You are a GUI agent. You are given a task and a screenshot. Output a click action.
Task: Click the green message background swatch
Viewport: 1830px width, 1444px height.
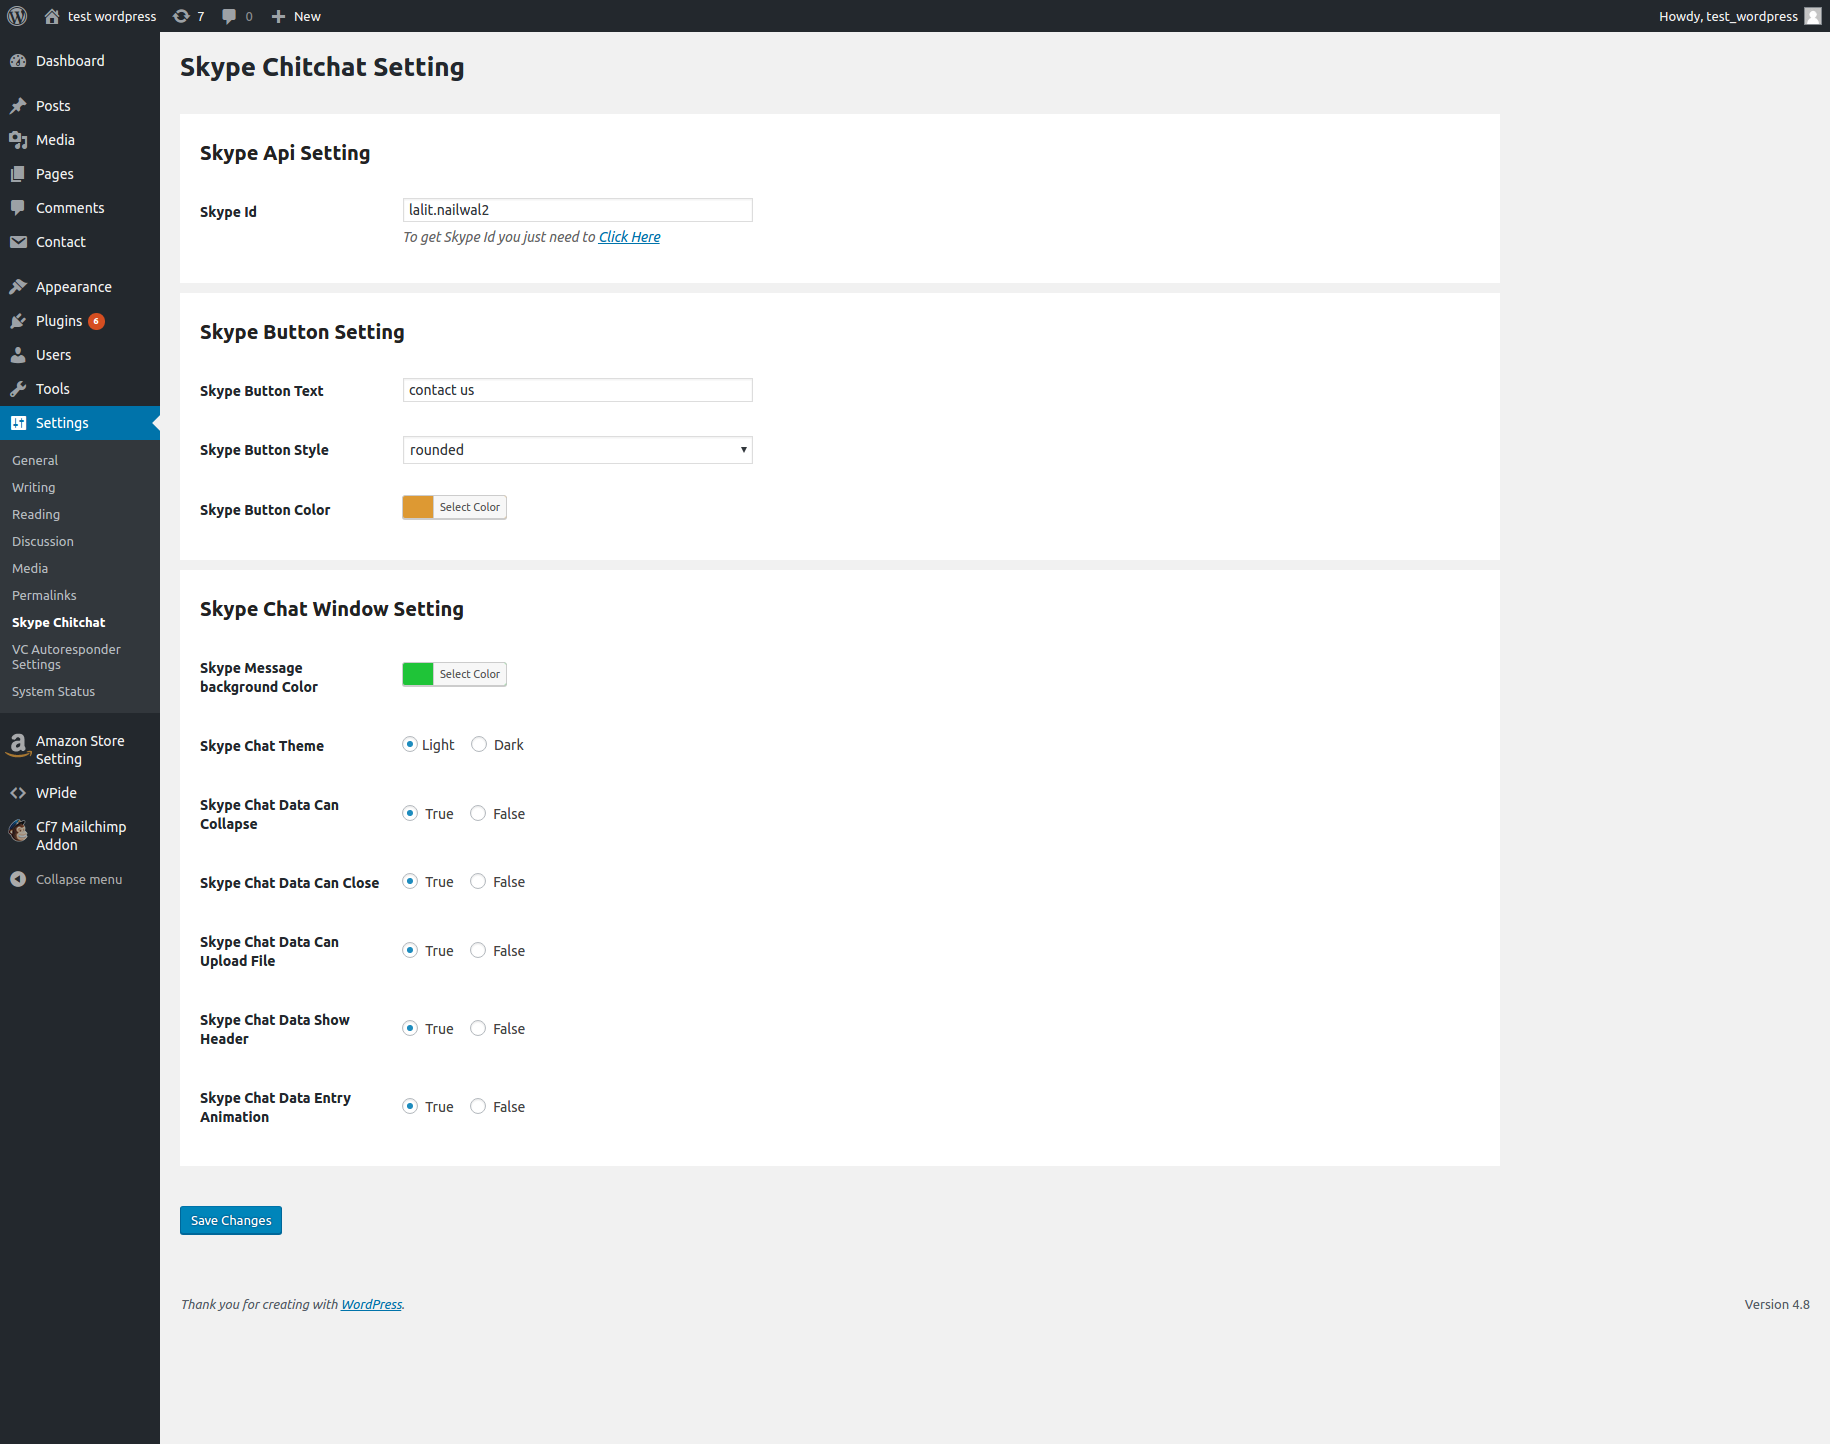click(x=418, y=674)
